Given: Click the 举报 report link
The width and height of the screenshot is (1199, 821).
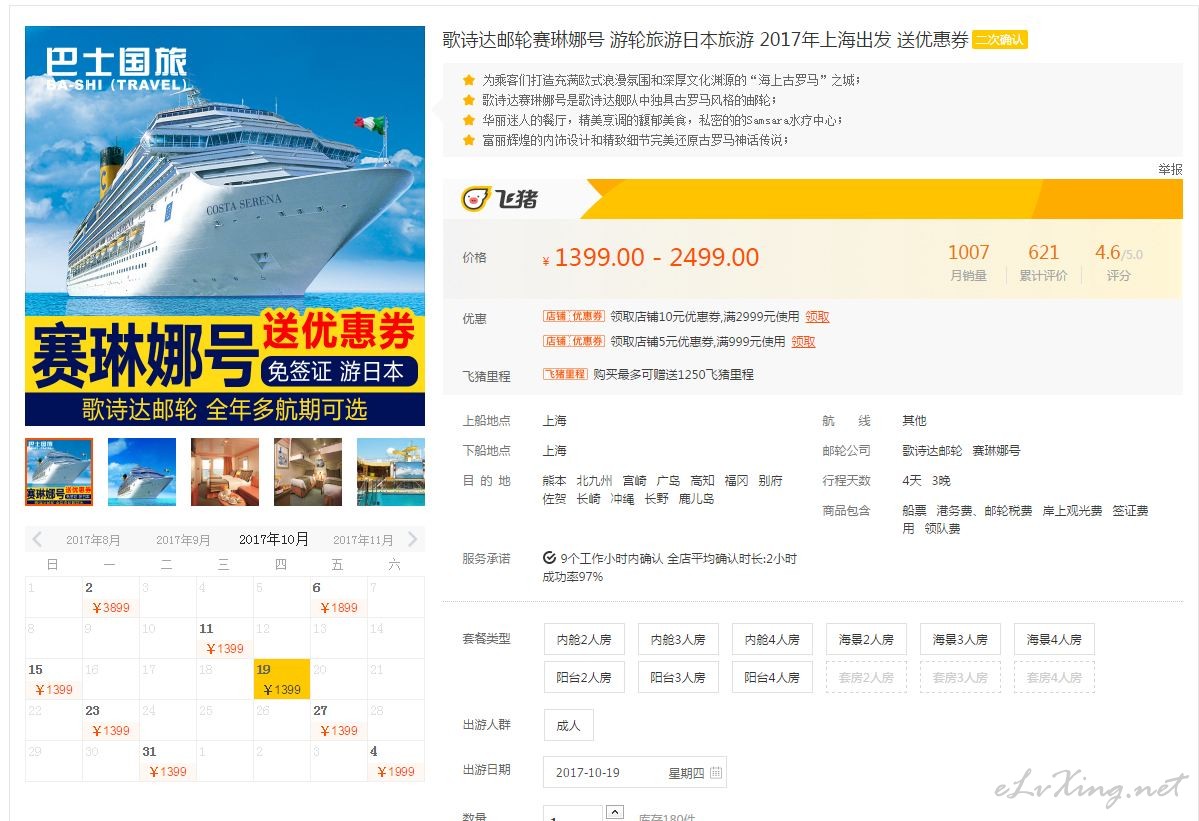Looking at the screenshot, I should 1170,169.
